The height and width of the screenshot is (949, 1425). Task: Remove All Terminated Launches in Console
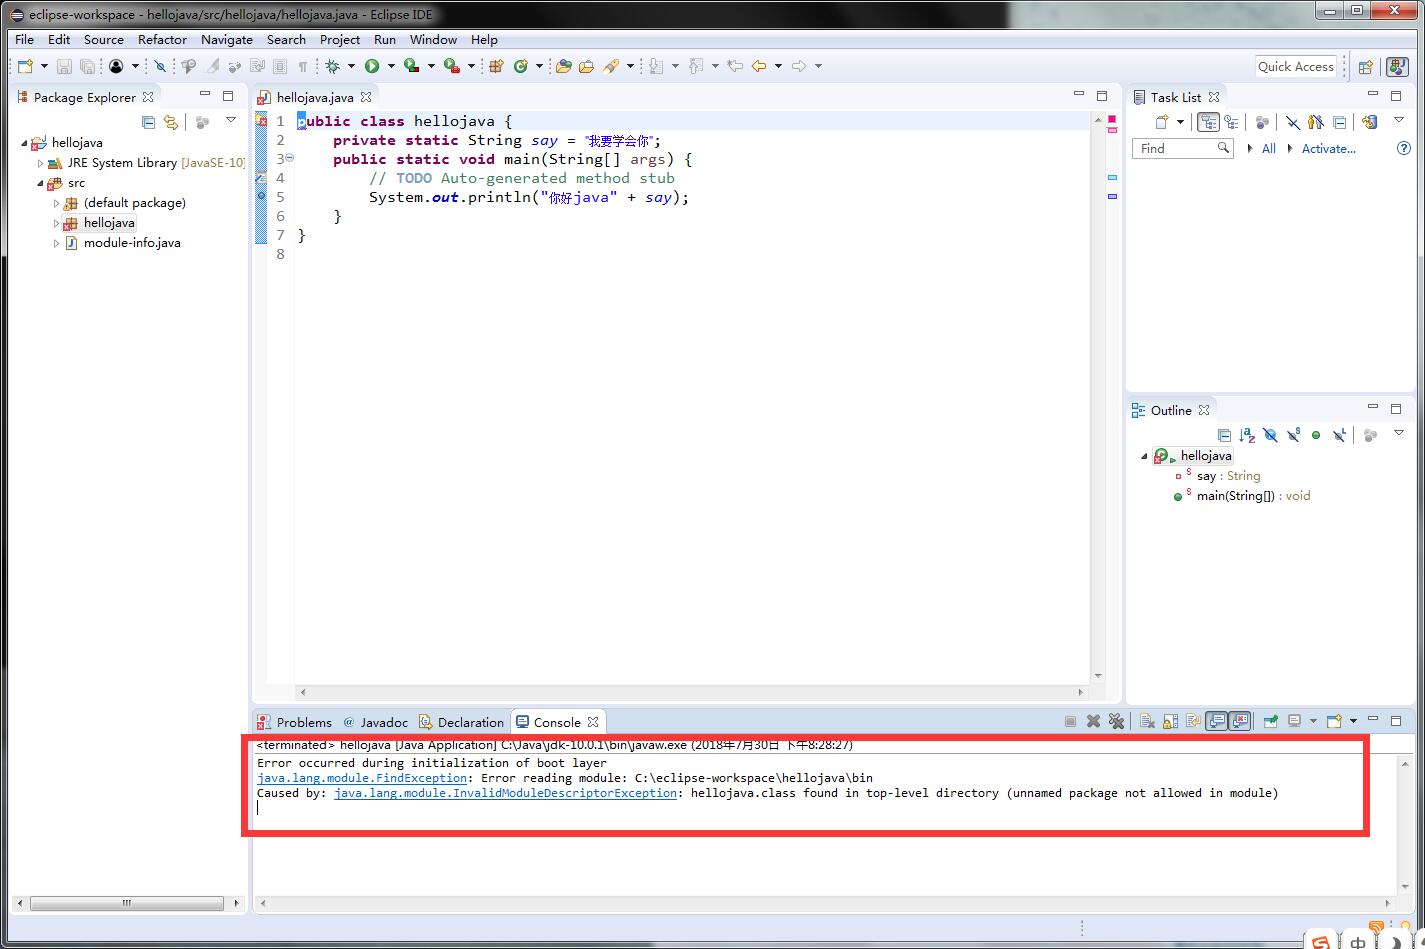(1116, 721)
